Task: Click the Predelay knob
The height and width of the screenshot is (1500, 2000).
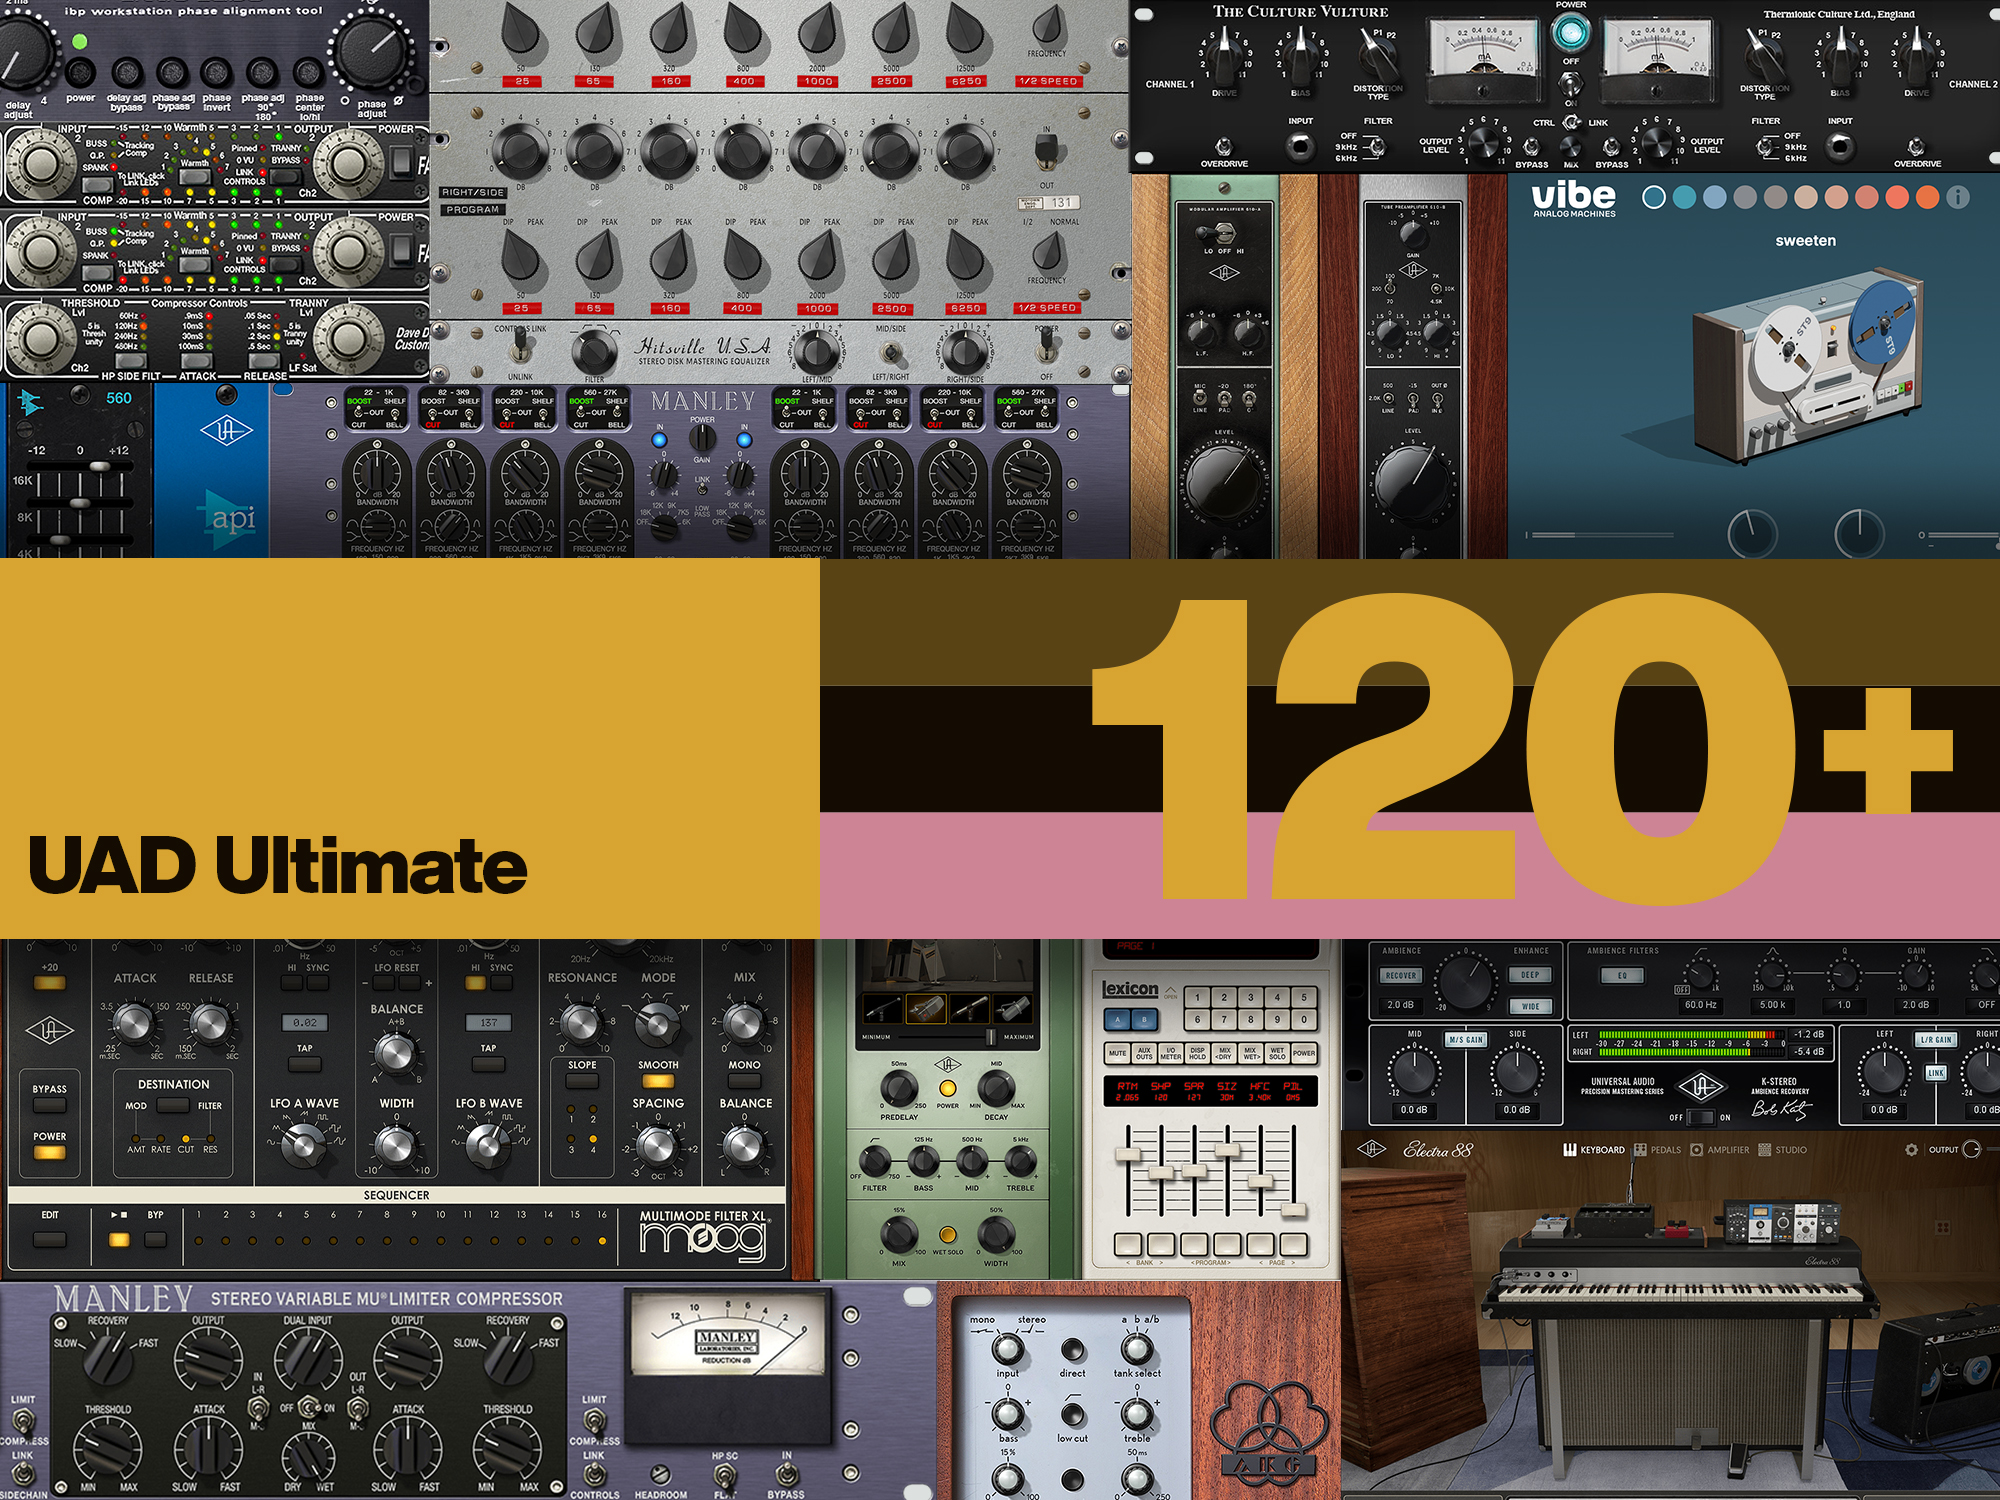Action: point(899,1088)
